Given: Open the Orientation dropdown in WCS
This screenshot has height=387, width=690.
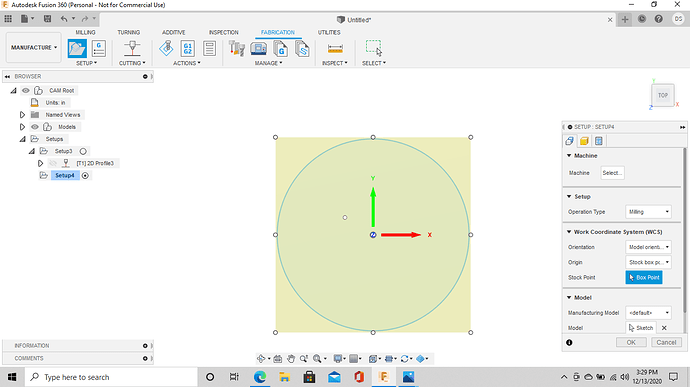Looking at the screenshot, I should pos(648,247).
